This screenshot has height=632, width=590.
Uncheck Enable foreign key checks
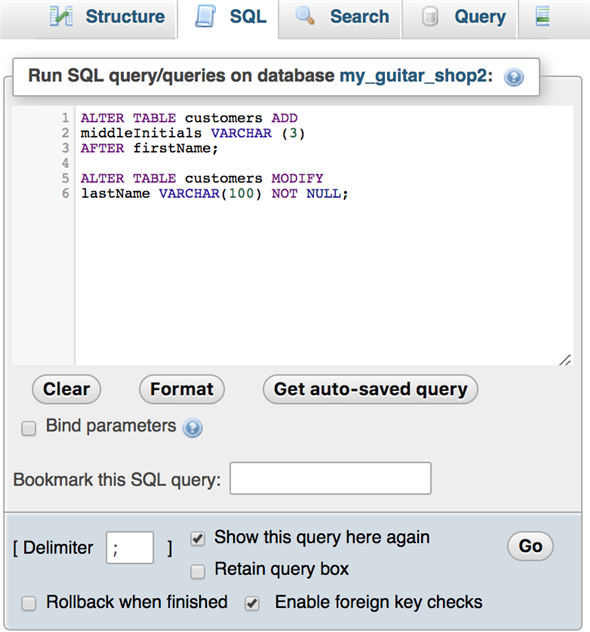(252, 604)
